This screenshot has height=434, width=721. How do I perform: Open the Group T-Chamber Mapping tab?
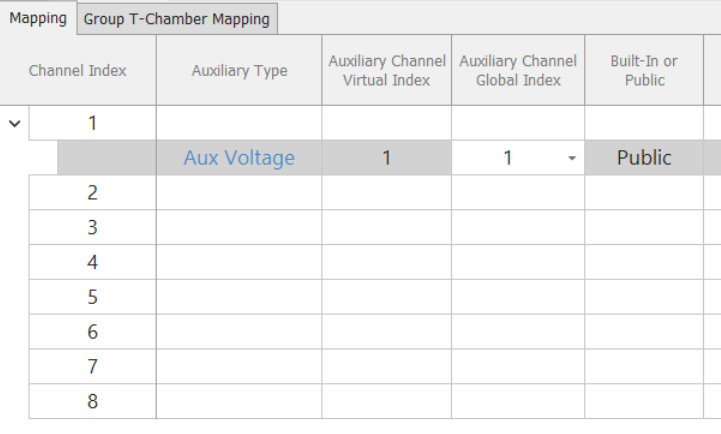coord(176,19)
